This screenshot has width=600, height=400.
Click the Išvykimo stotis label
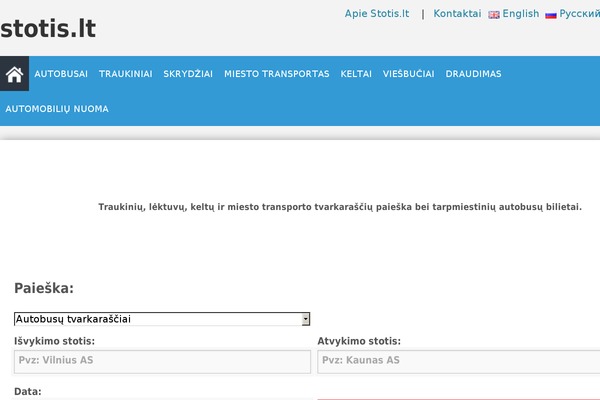tap(54, 341)
